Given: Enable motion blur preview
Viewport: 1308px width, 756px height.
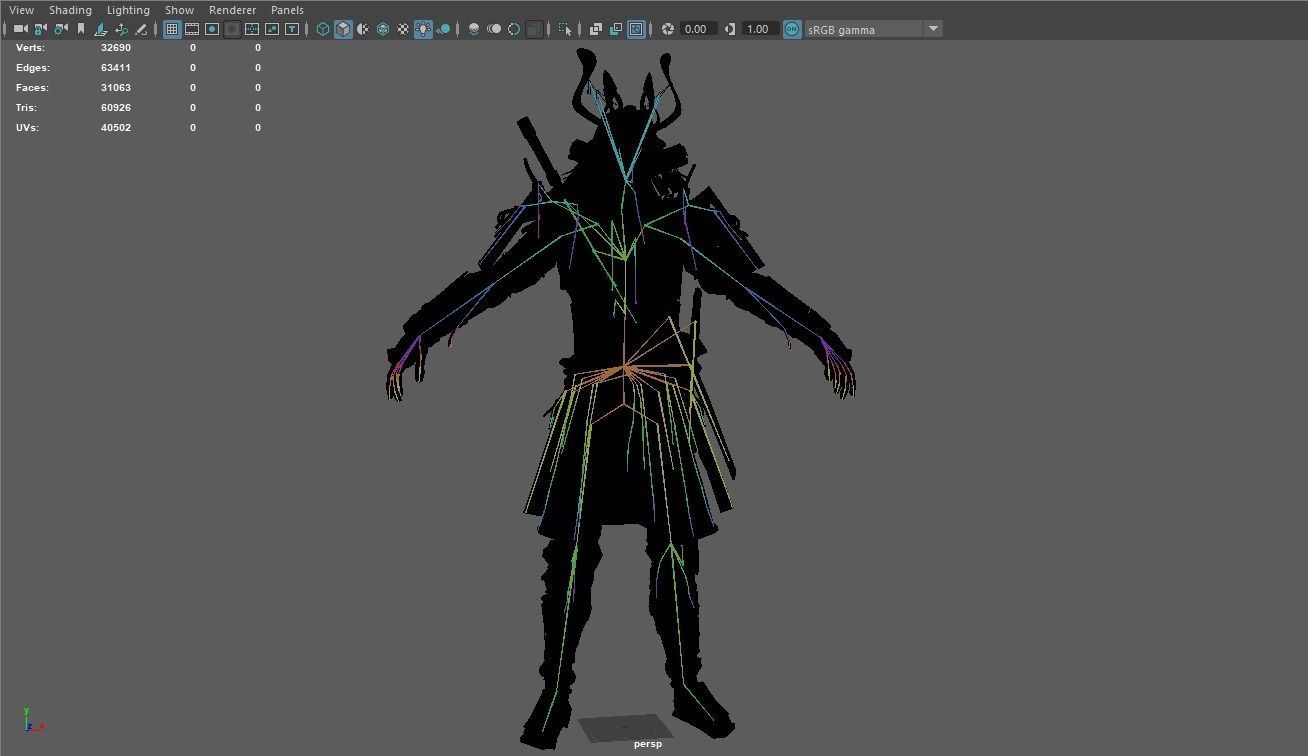Looking at the screenshot, I should (x=495, y=29).
